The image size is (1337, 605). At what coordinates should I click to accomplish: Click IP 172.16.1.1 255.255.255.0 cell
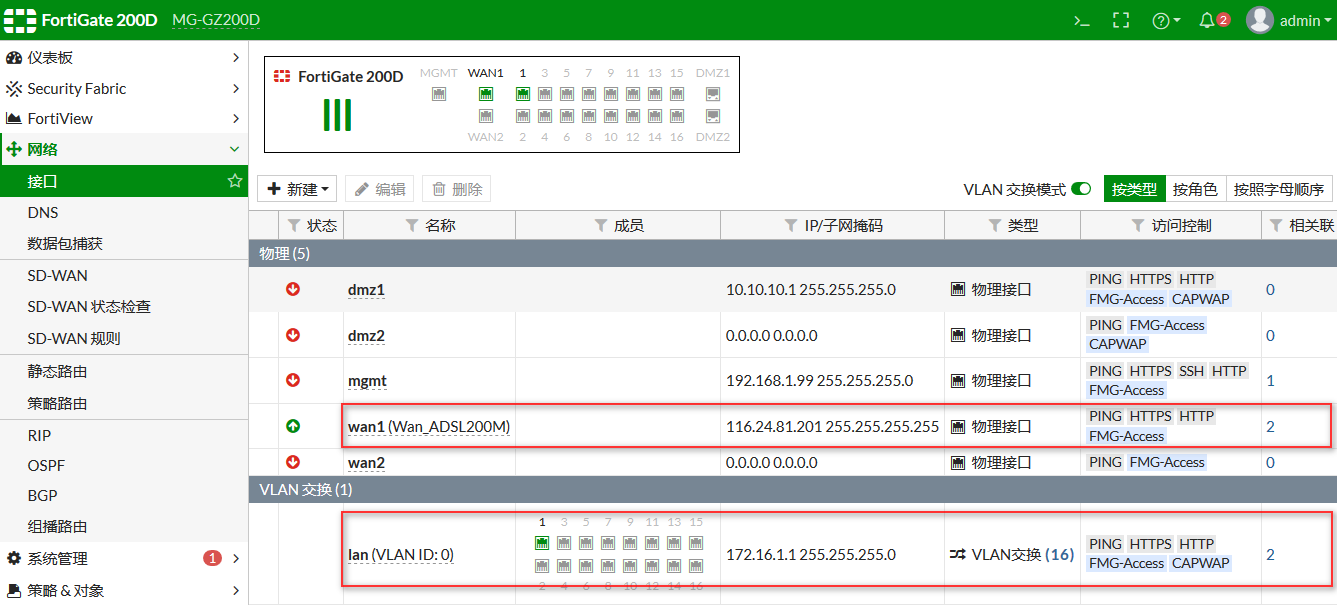811,554
